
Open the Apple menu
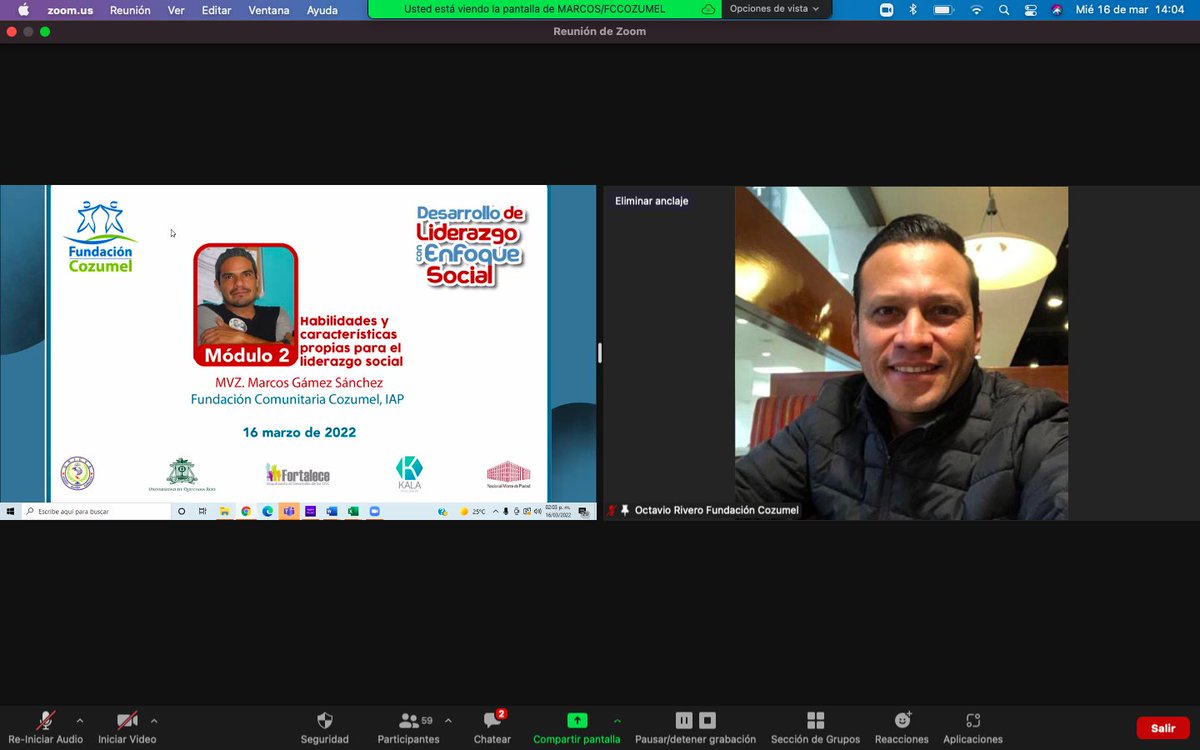[23, 10]
